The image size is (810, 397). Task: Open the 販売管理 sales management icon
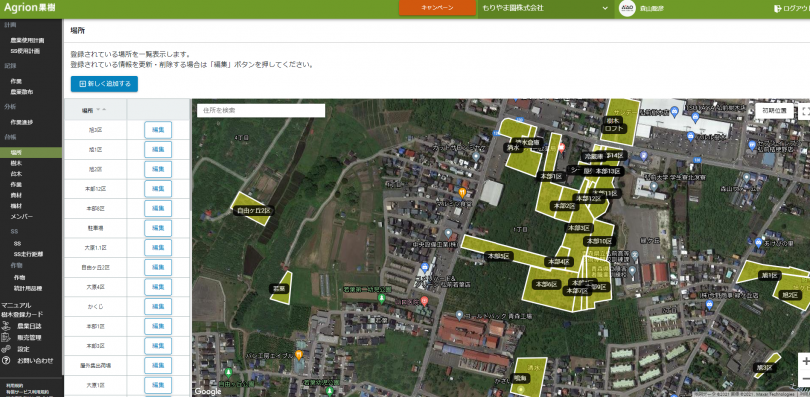(6, 338)
